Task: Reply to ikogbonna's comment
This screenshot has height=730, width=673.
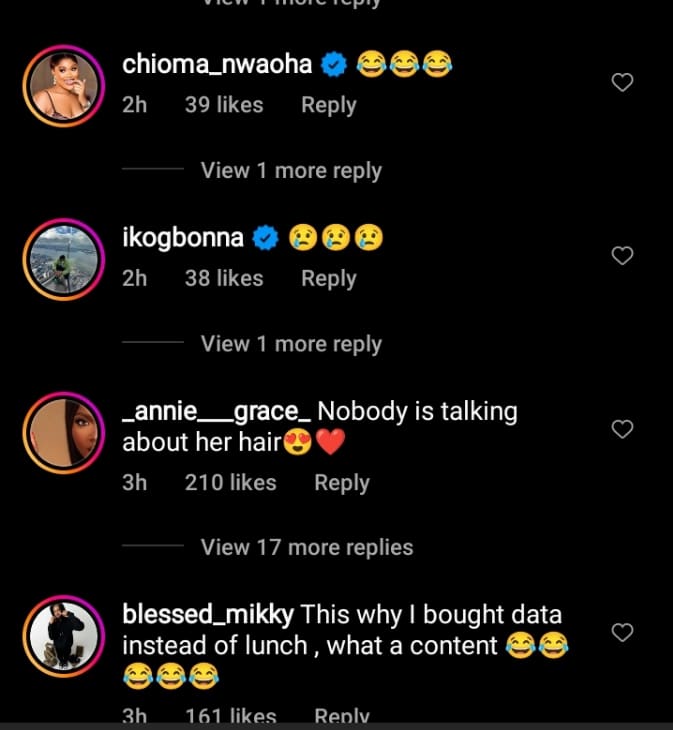Action: click(x=328, y=278)
